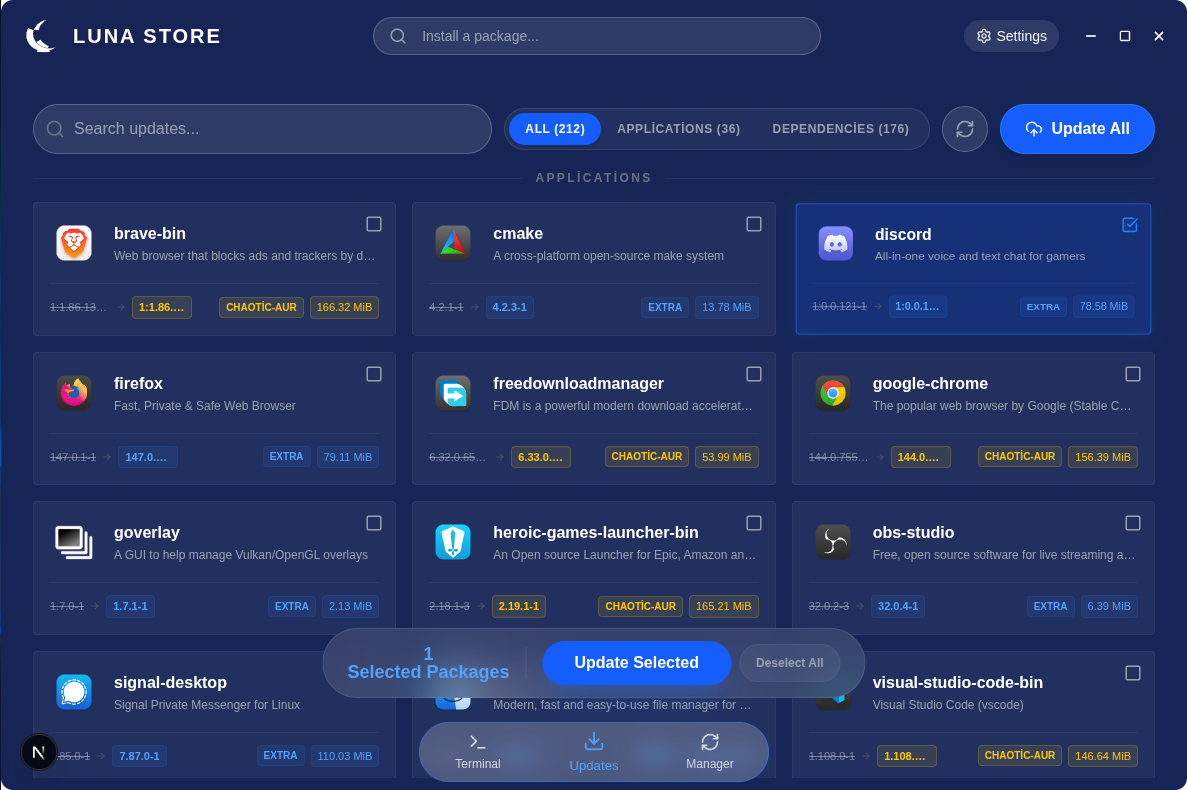This screenshot has width=1187, height=790.
Task: Click the cmake new version 4.2.3-1
Action: [509, 307]
